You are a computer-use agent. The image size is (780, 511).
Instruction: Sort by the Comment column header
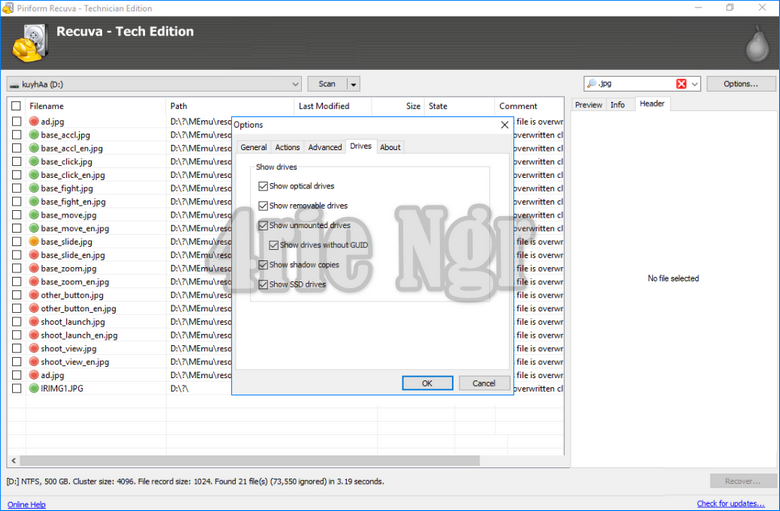coord(529,106)
